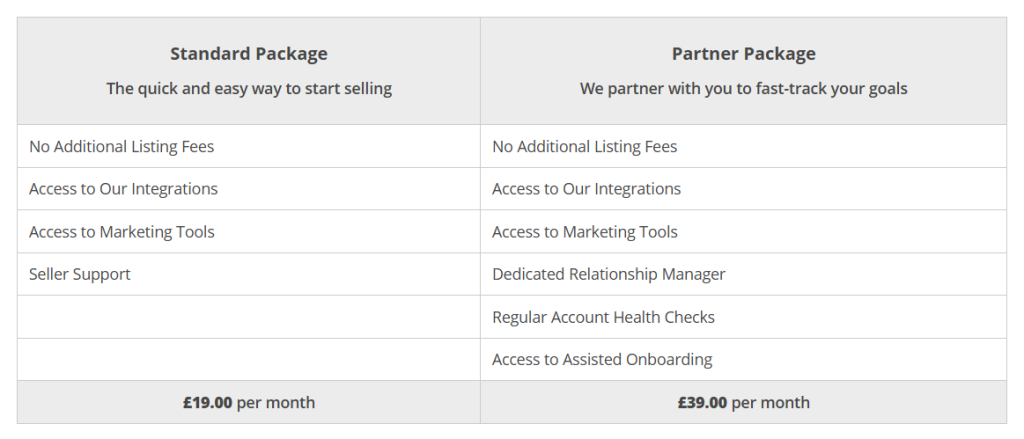Viewport: 1024px width, 439px height.
Task: Click the £19.00 per month price
Action: tap(249, 402)
